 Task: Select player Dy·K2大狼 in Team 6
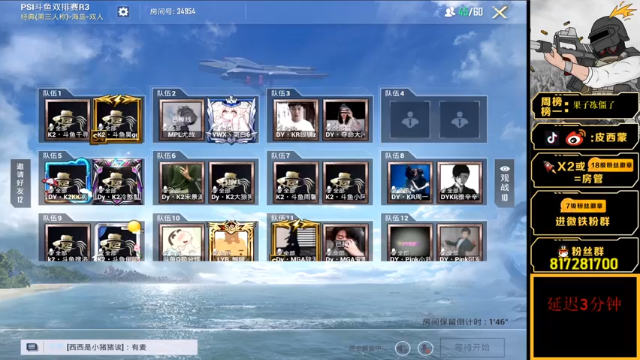click(232, 182)
